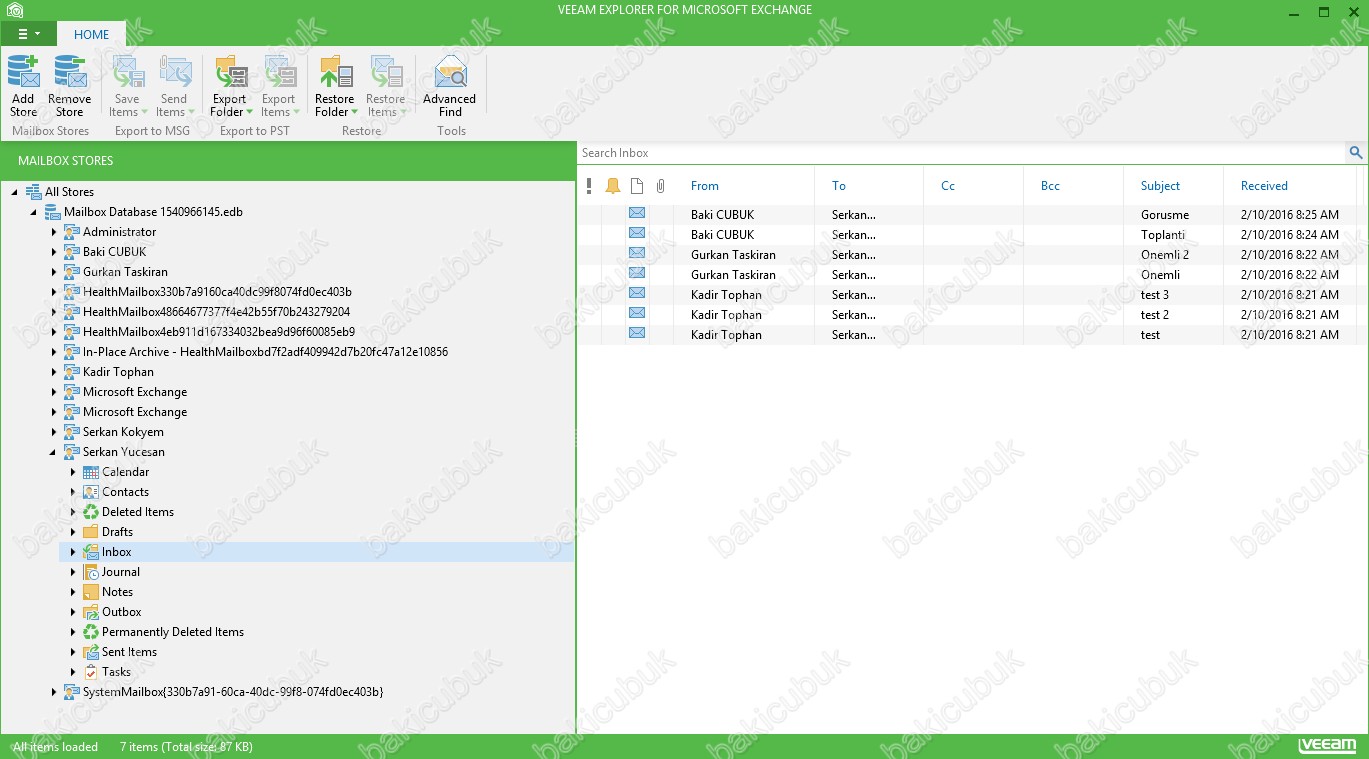Sort messages by the From column
Image resolution: width=1369 pixels, height=759 pixels.
tap(705, 186)
